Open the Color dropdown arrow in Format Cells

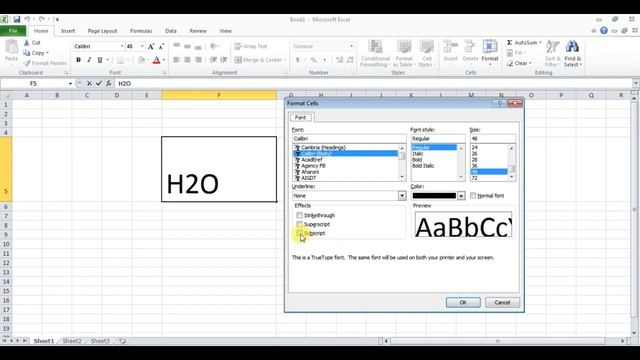click(x=461, y=196)
